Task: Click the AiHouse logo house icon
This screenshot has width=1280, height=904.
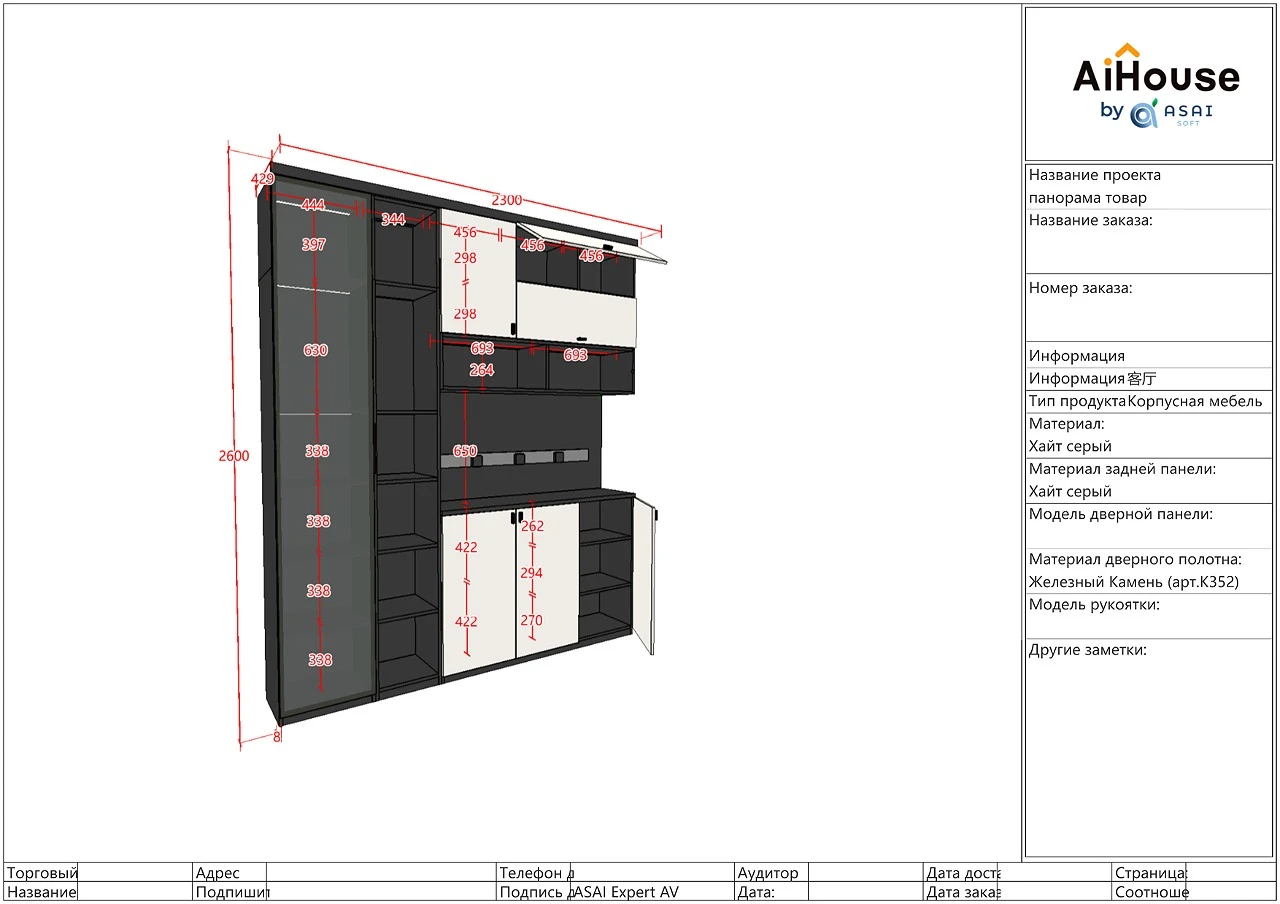Action: click(x=1127, y=52)
